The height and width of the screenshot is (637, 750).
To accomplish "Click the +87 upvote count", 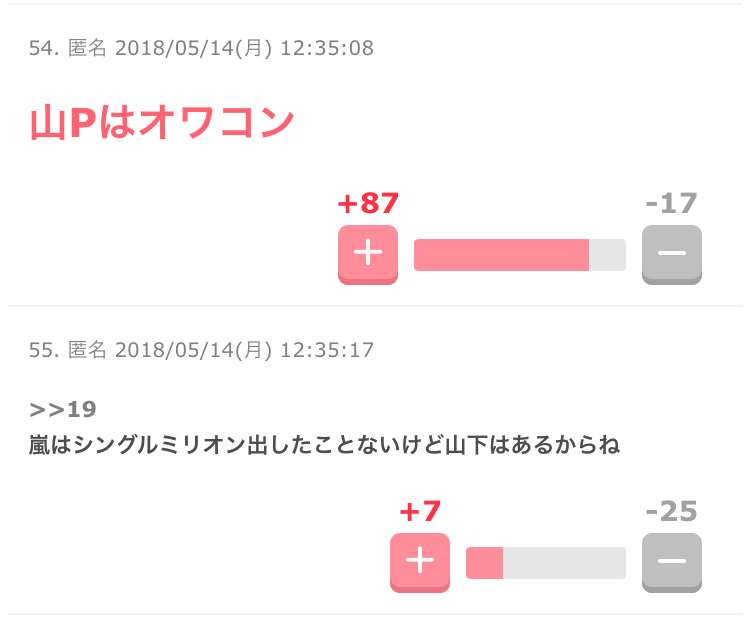I will (368, 203).
